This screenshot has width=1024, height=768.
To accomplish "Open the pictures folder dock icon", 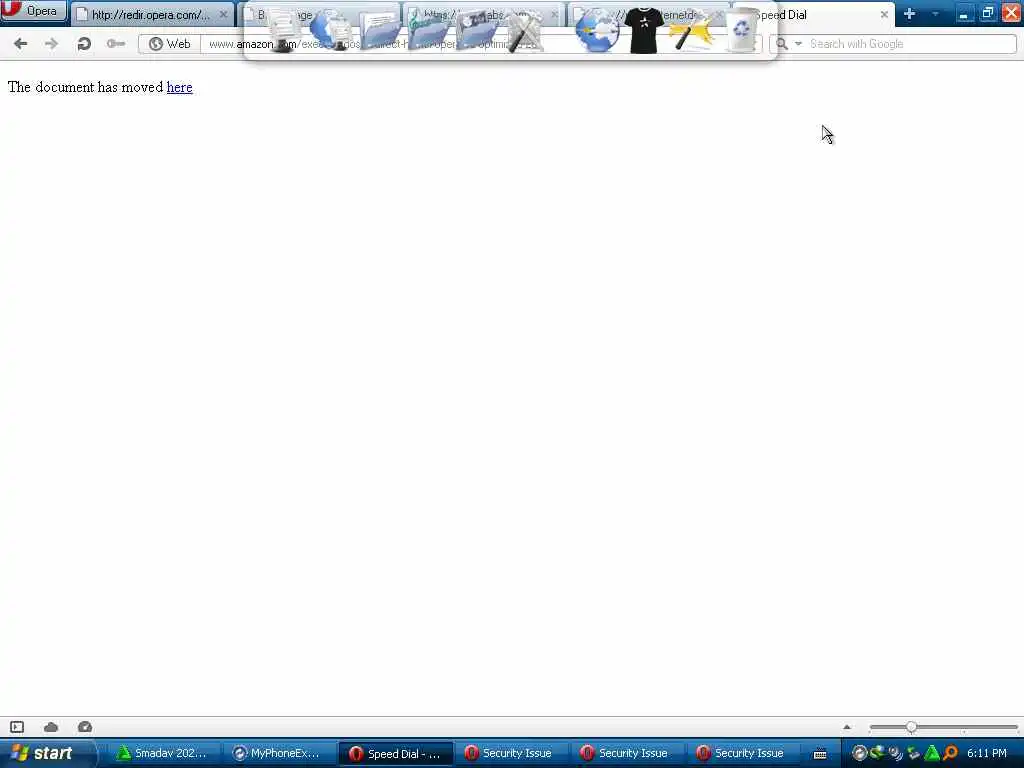I will (x=476, y=31).
